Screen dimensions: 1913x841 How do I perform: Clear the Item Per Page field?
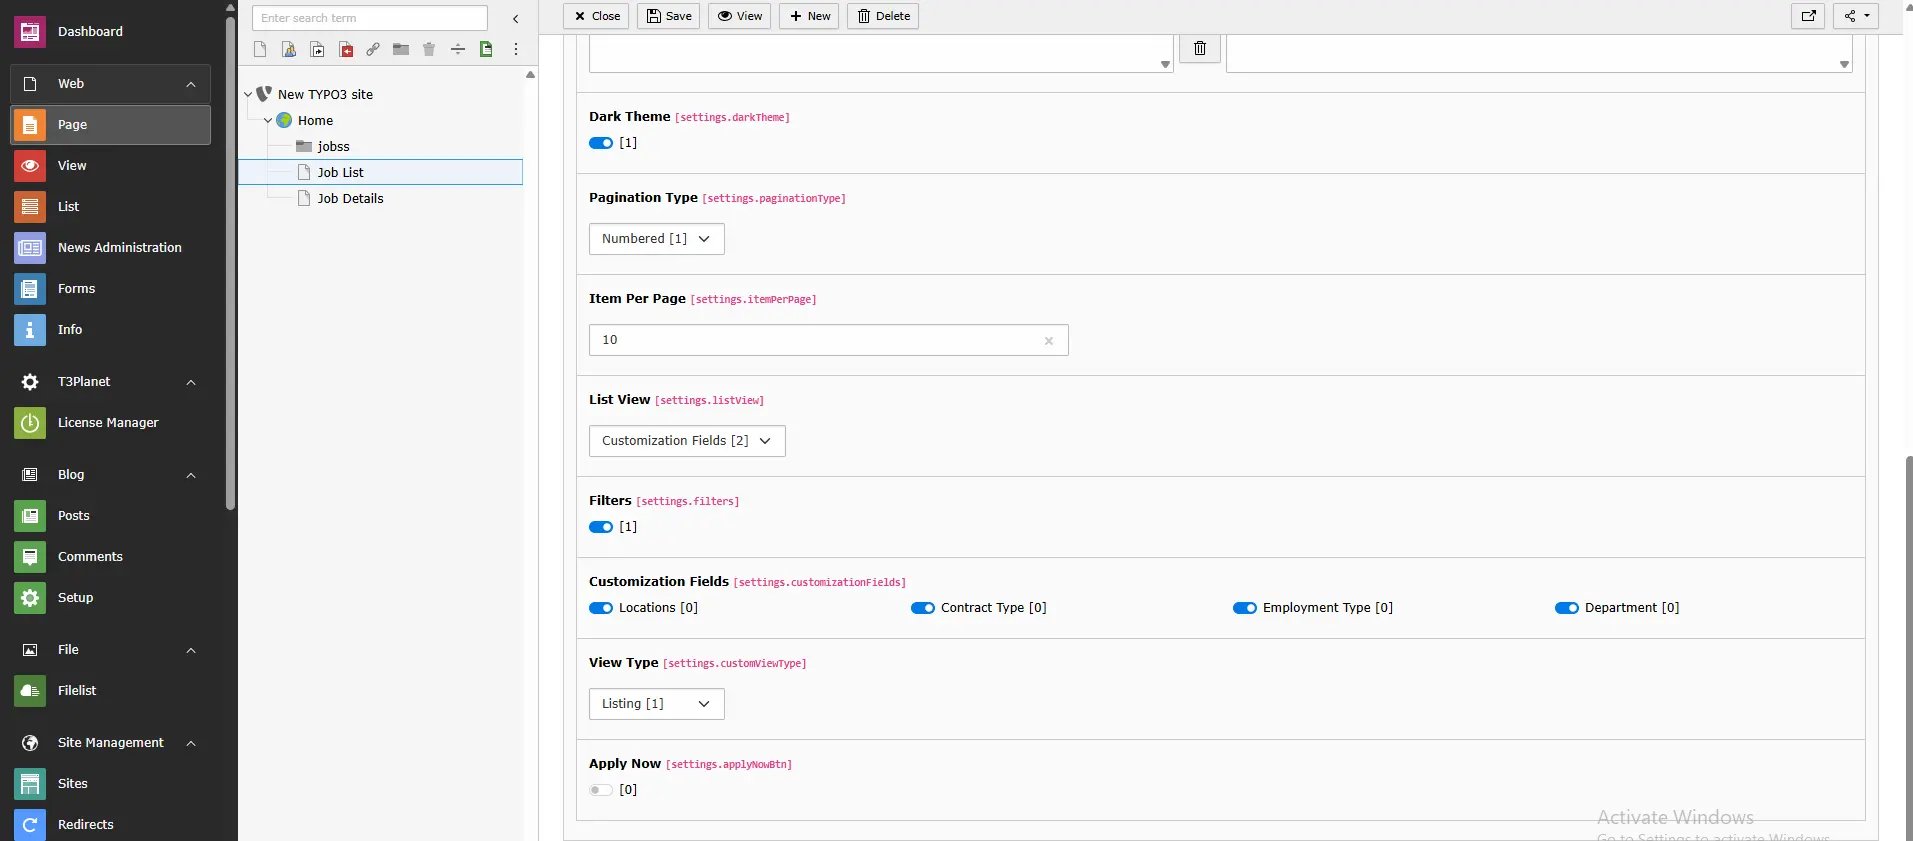(1049, 341)
